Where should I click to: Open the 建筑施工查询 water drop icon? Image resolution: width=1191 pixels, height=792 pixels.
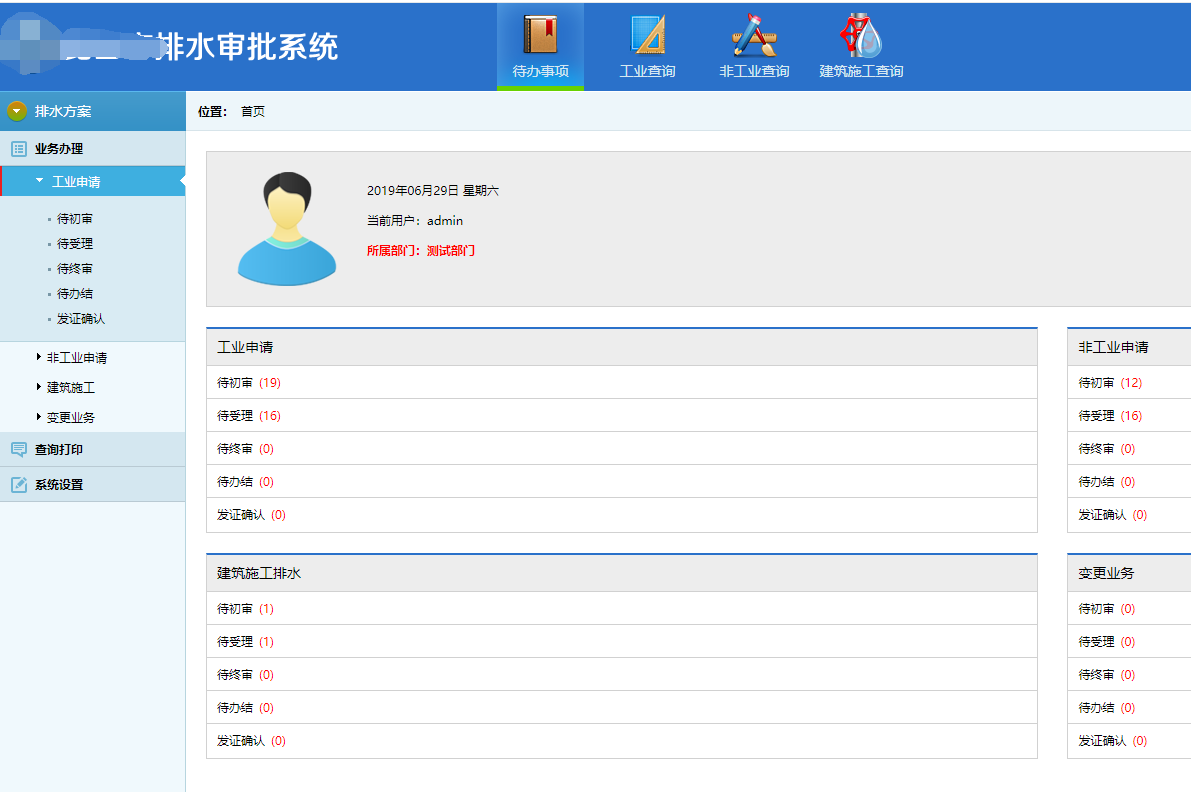[861, 35]
